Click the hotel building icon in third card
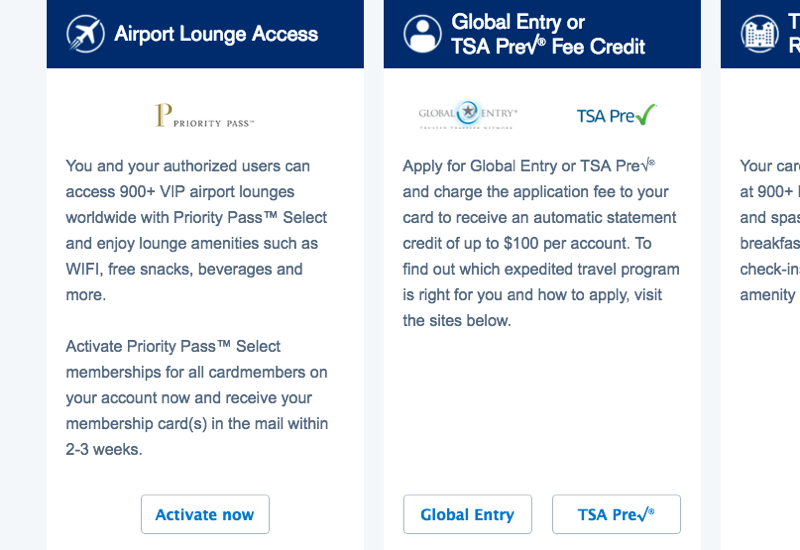 coord(760,34)
